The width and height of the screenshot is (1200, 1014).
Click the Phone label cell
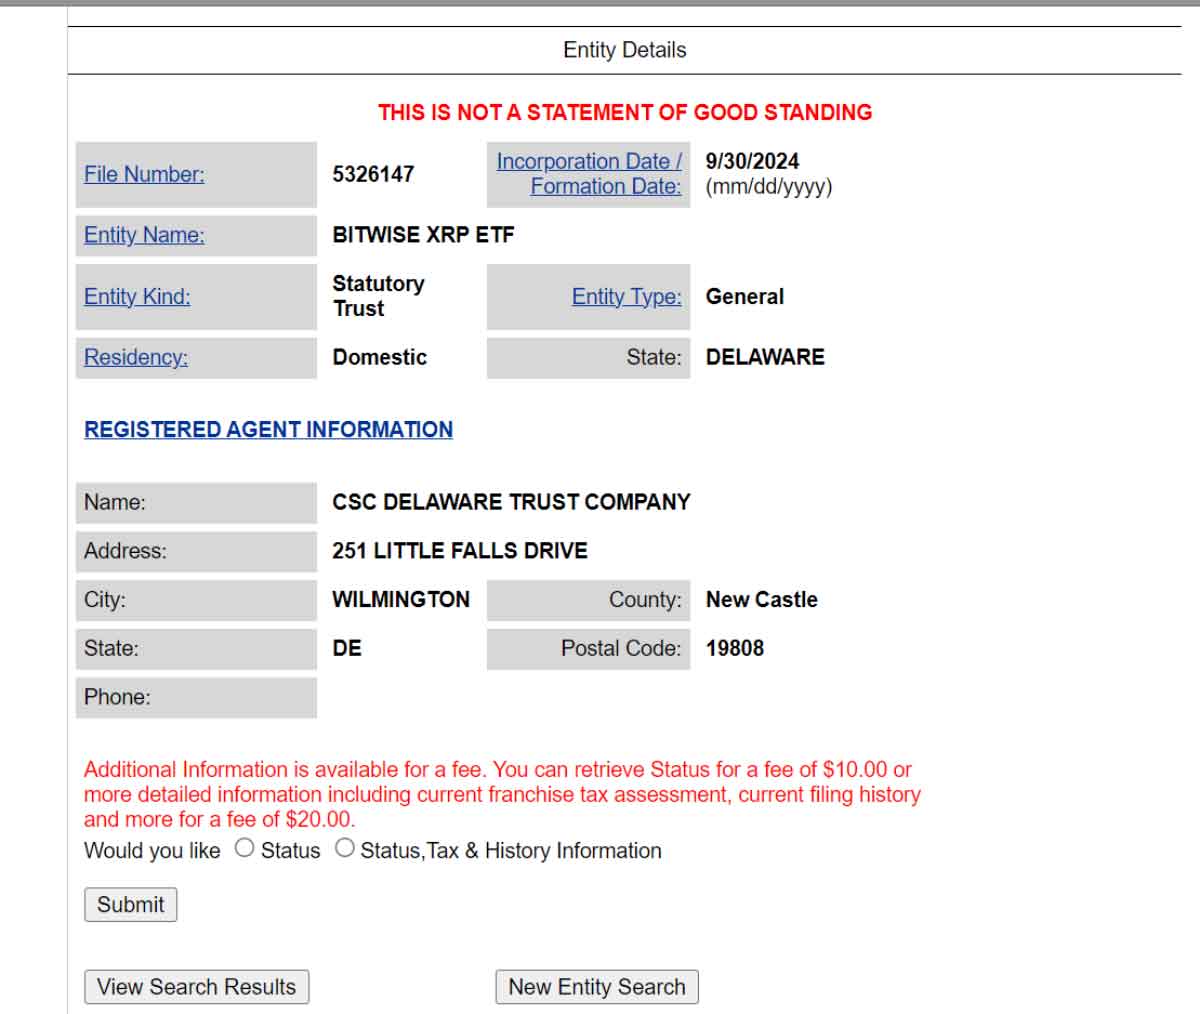[x=196, y=697]
